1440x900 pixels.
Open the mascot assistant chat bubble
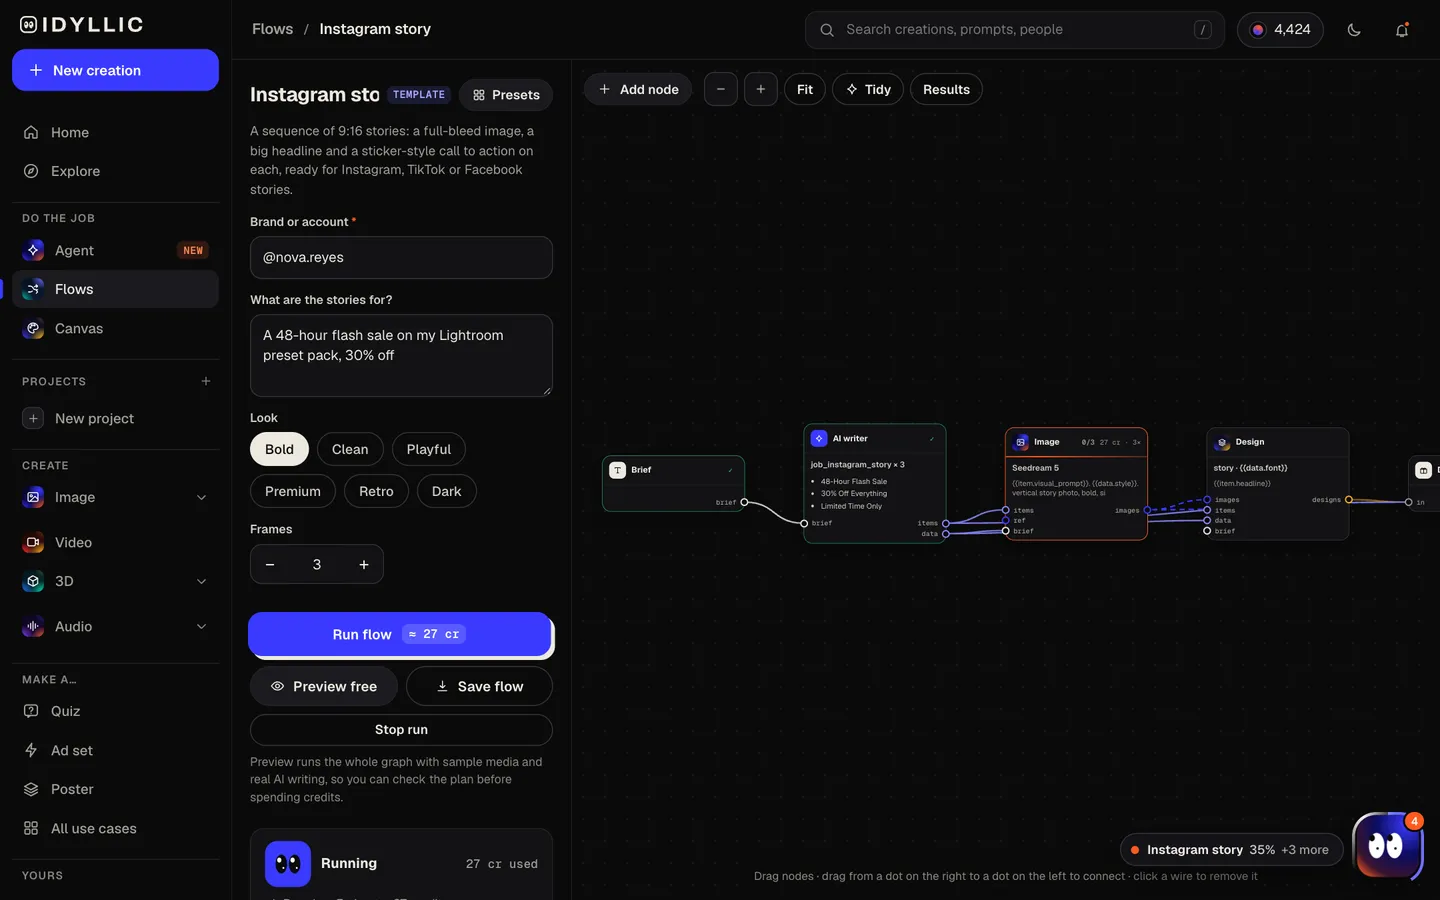pos(1387,846)
